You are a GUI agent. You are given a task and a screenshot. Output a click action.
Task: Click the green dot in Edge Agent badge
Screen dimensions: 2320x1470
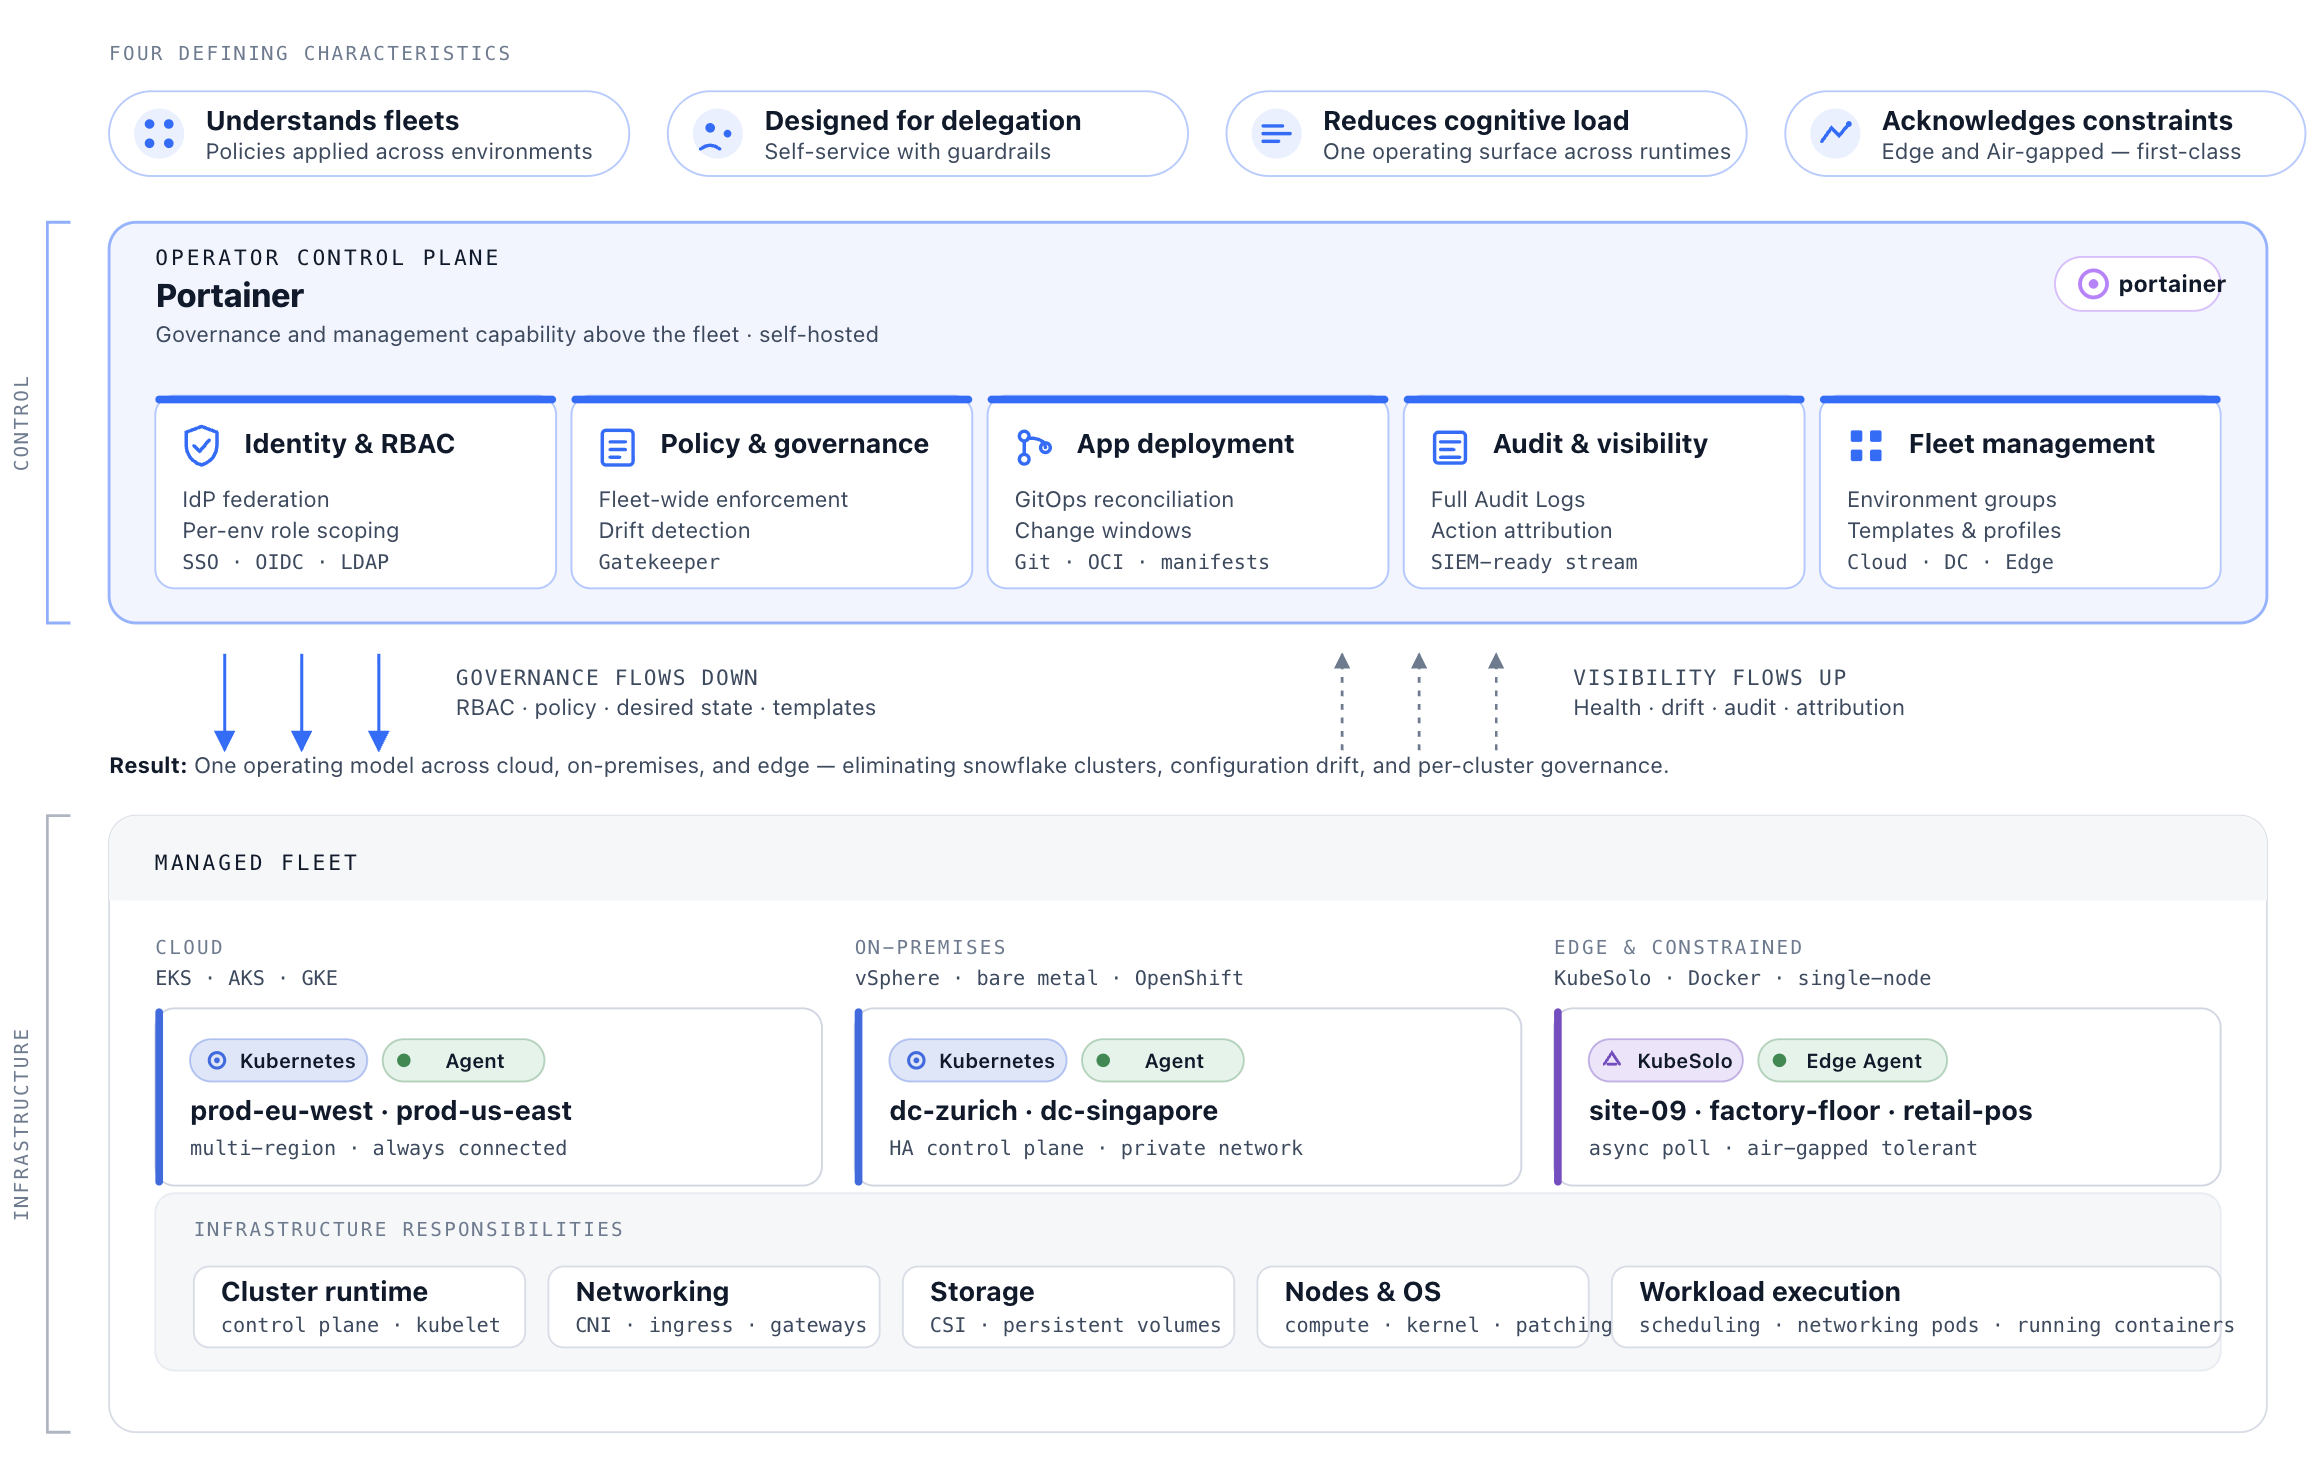(x=1780, y=1060)
